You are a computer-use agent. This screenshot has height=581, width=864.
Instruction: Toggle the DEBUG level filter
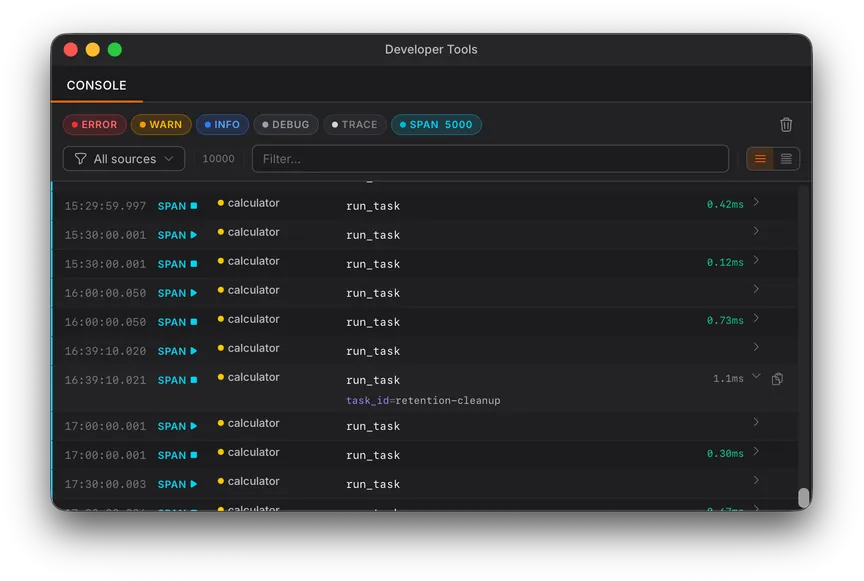click(285, 125)
